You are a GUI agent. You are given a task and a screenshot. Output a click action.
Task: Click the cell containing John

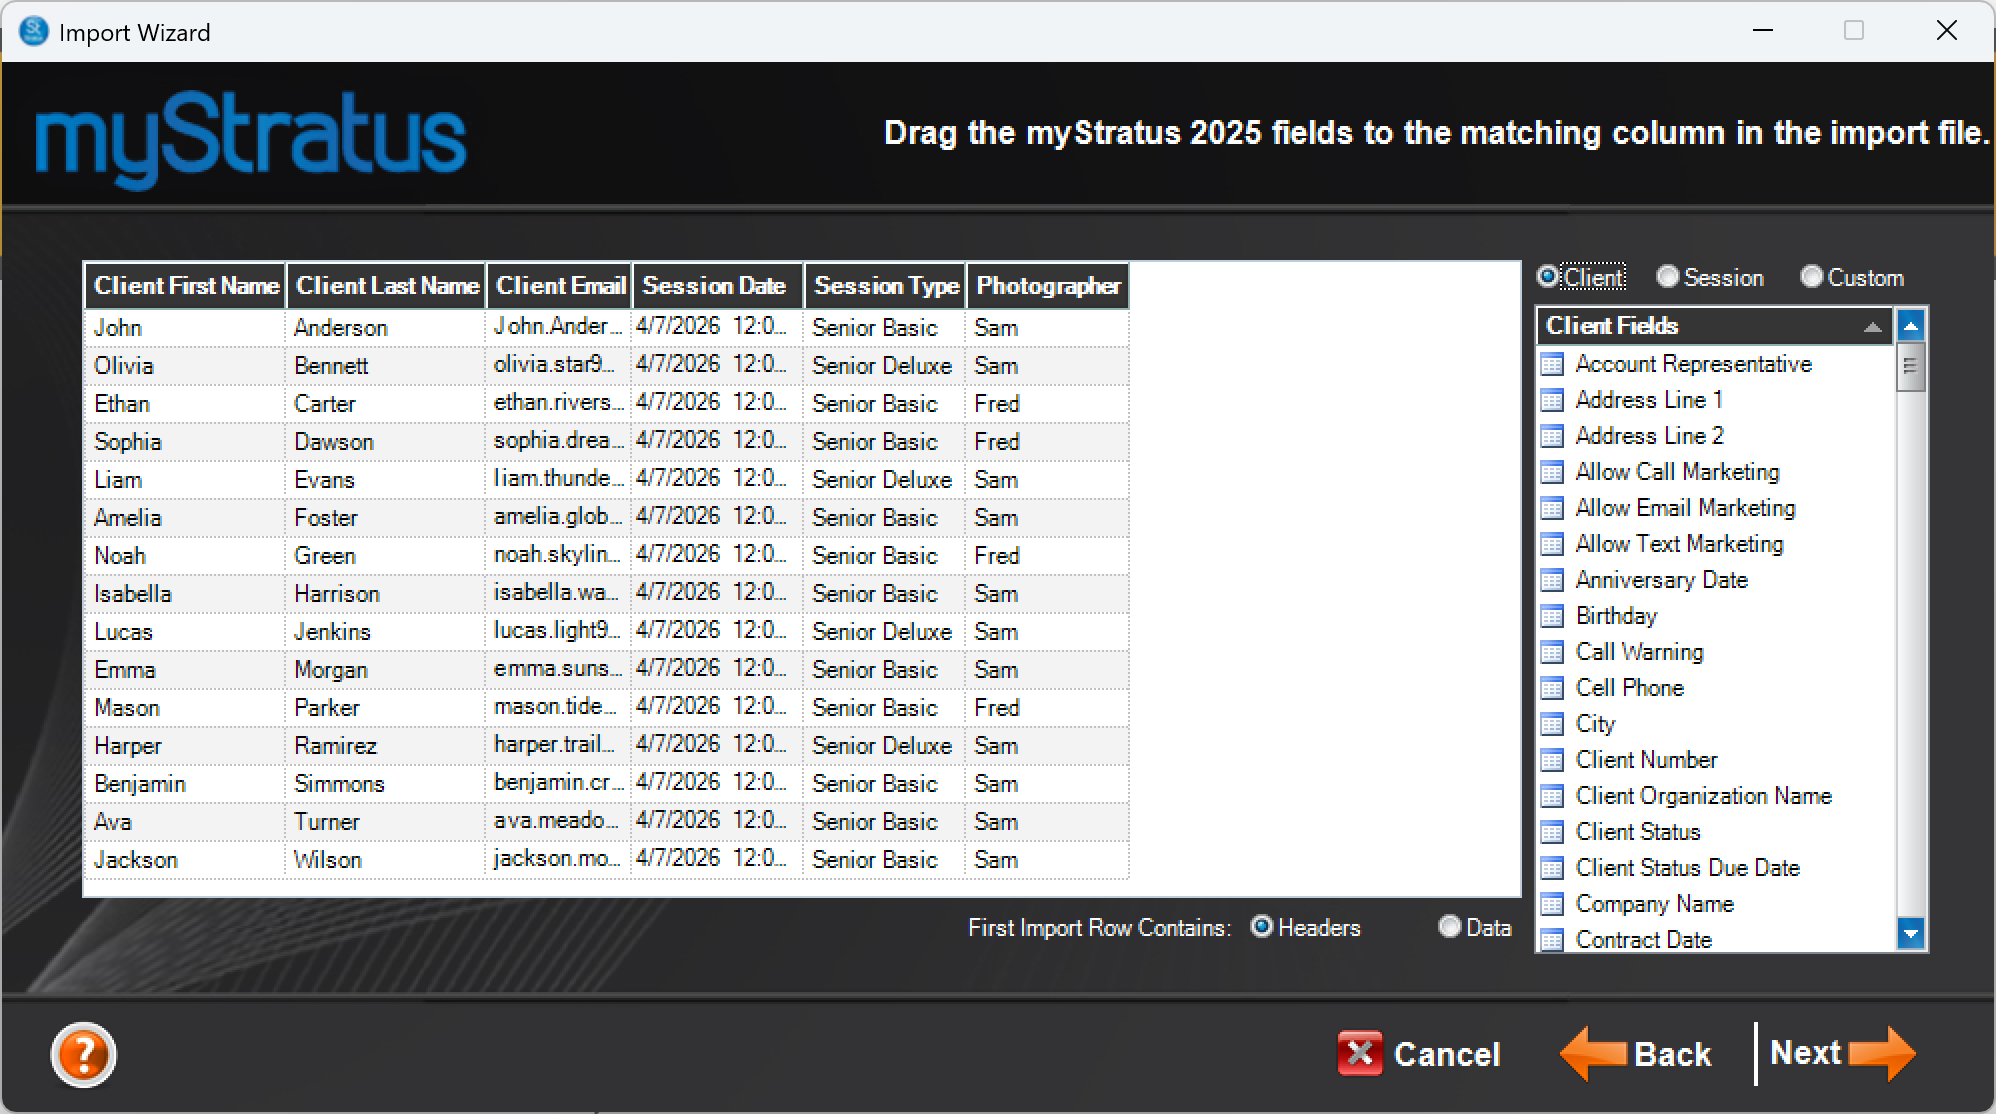point(186,328)
